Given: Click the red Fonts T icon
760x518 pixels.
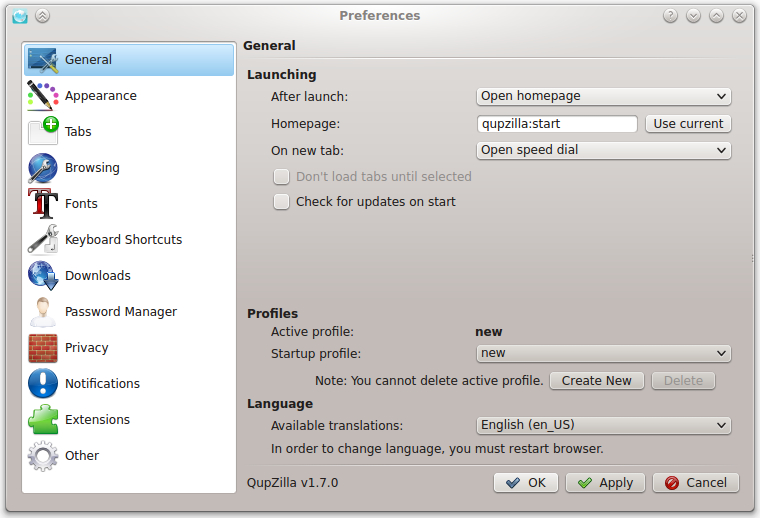Looking at the screenshot, I should [43, 204].
